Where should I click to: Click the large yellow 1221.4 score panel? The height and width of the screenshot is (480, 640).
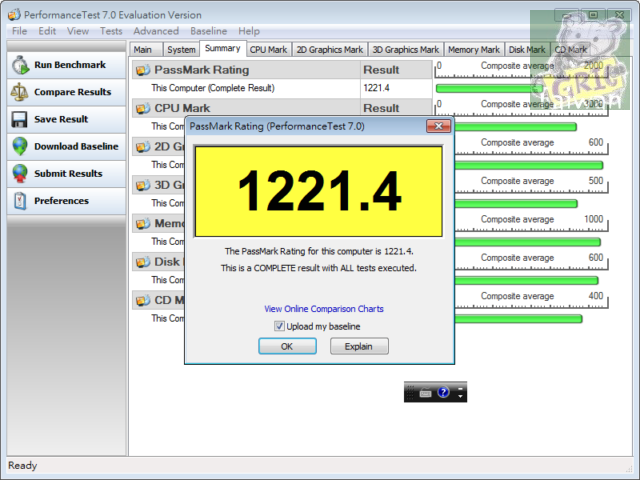pyautogui.click(x=319, y=191)
